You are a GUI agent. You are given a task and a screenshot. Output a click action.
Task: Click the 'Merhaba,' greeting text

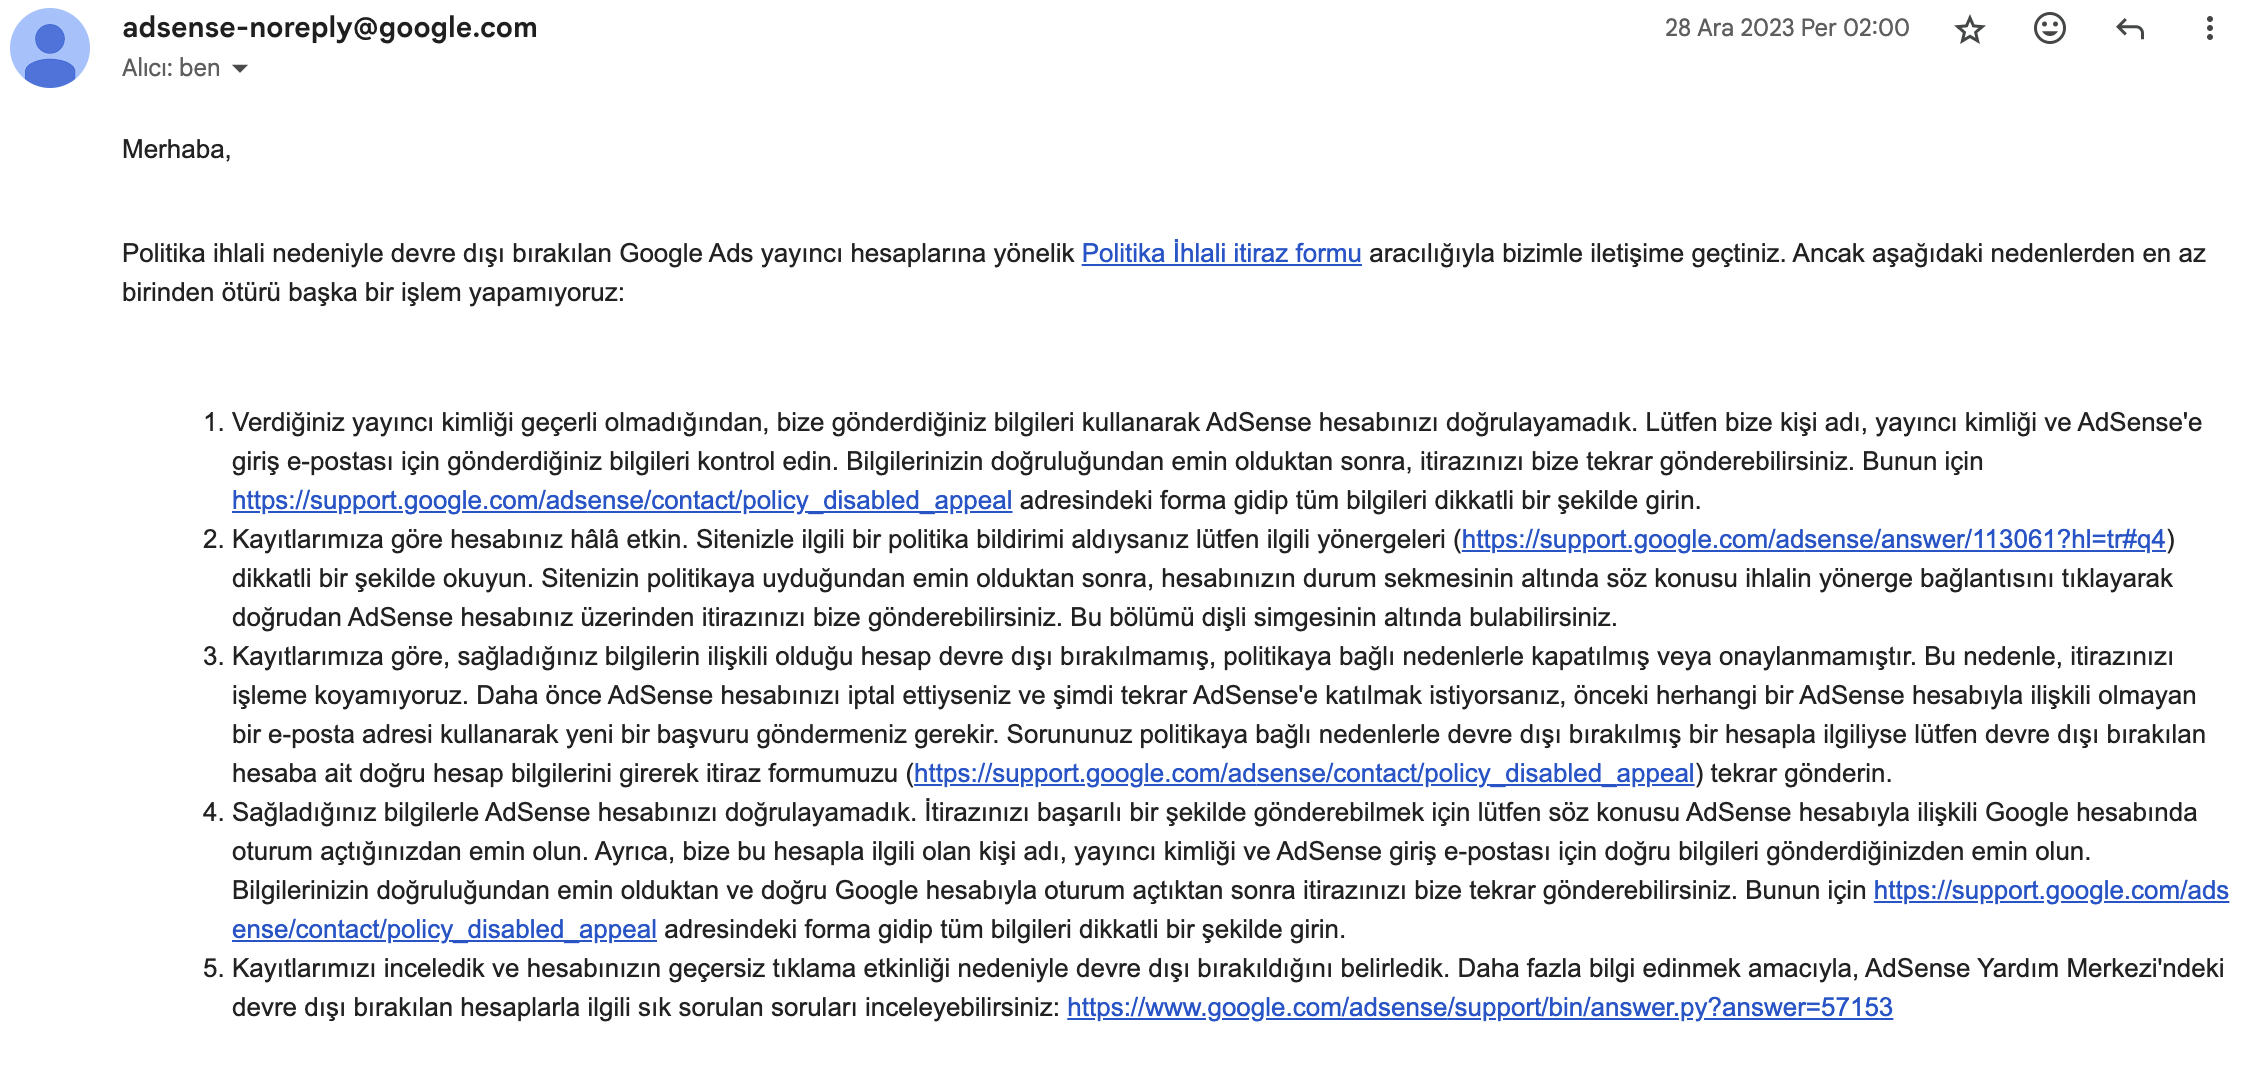tap(176, 149)
